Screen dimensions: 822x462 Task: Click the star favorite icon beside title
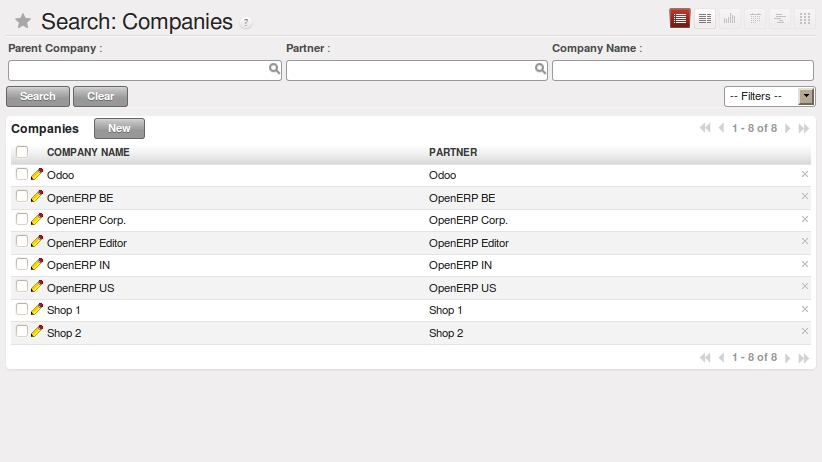(x=23, y=22)
